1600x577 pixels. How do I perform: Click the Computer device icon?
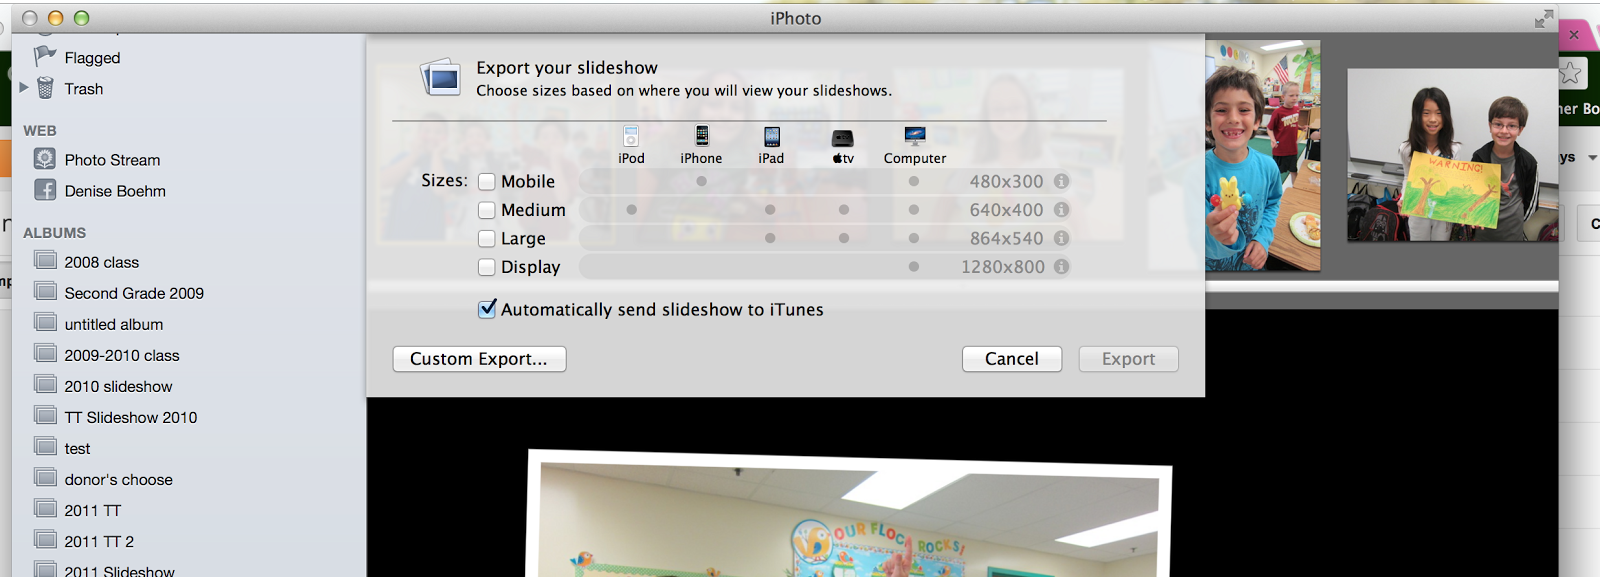coord(915,136)
